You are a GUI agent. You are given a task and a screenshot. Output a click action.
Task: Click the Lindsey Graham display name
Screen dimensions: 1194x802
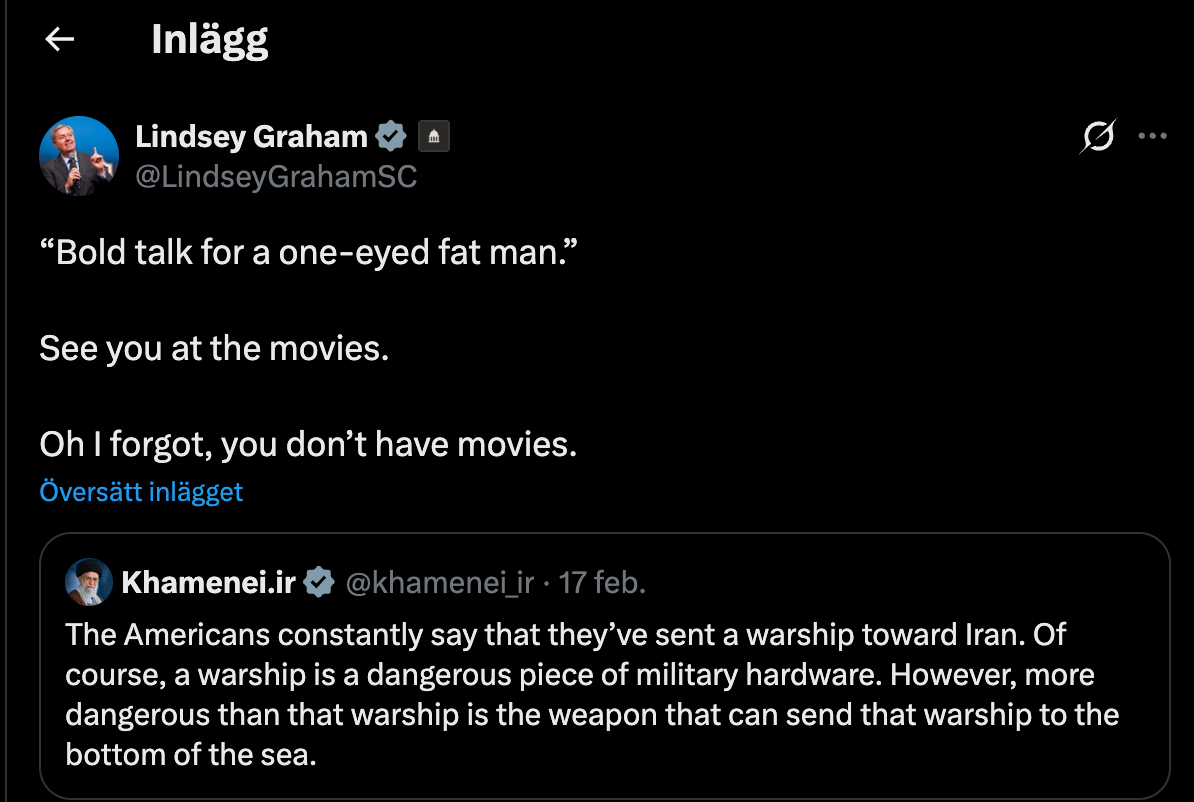(x=251, y=136)
